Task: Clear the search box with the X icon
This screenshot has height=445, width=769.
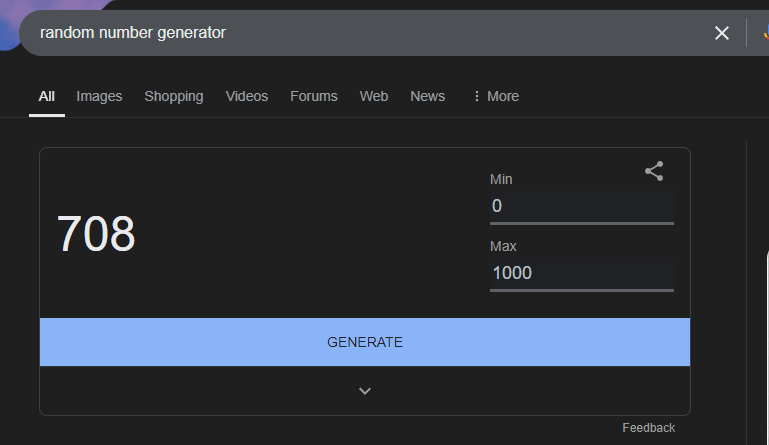Action: pos(721,33)
